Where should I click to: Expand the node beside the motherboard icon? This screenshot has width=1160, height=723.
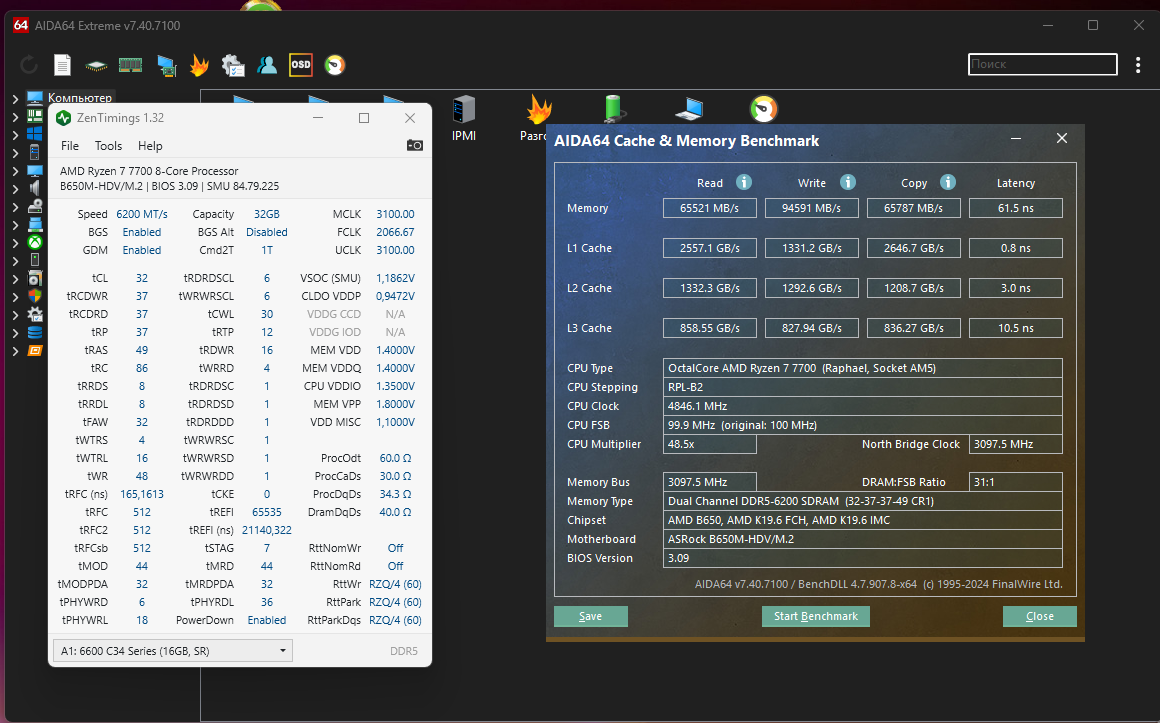(15, 116)
